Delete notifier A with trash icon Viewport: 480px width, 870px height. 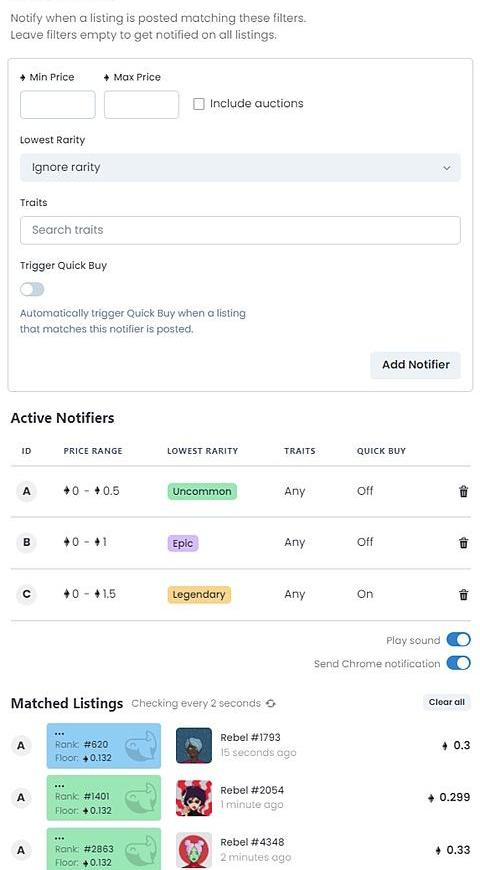tap(463, 491)
